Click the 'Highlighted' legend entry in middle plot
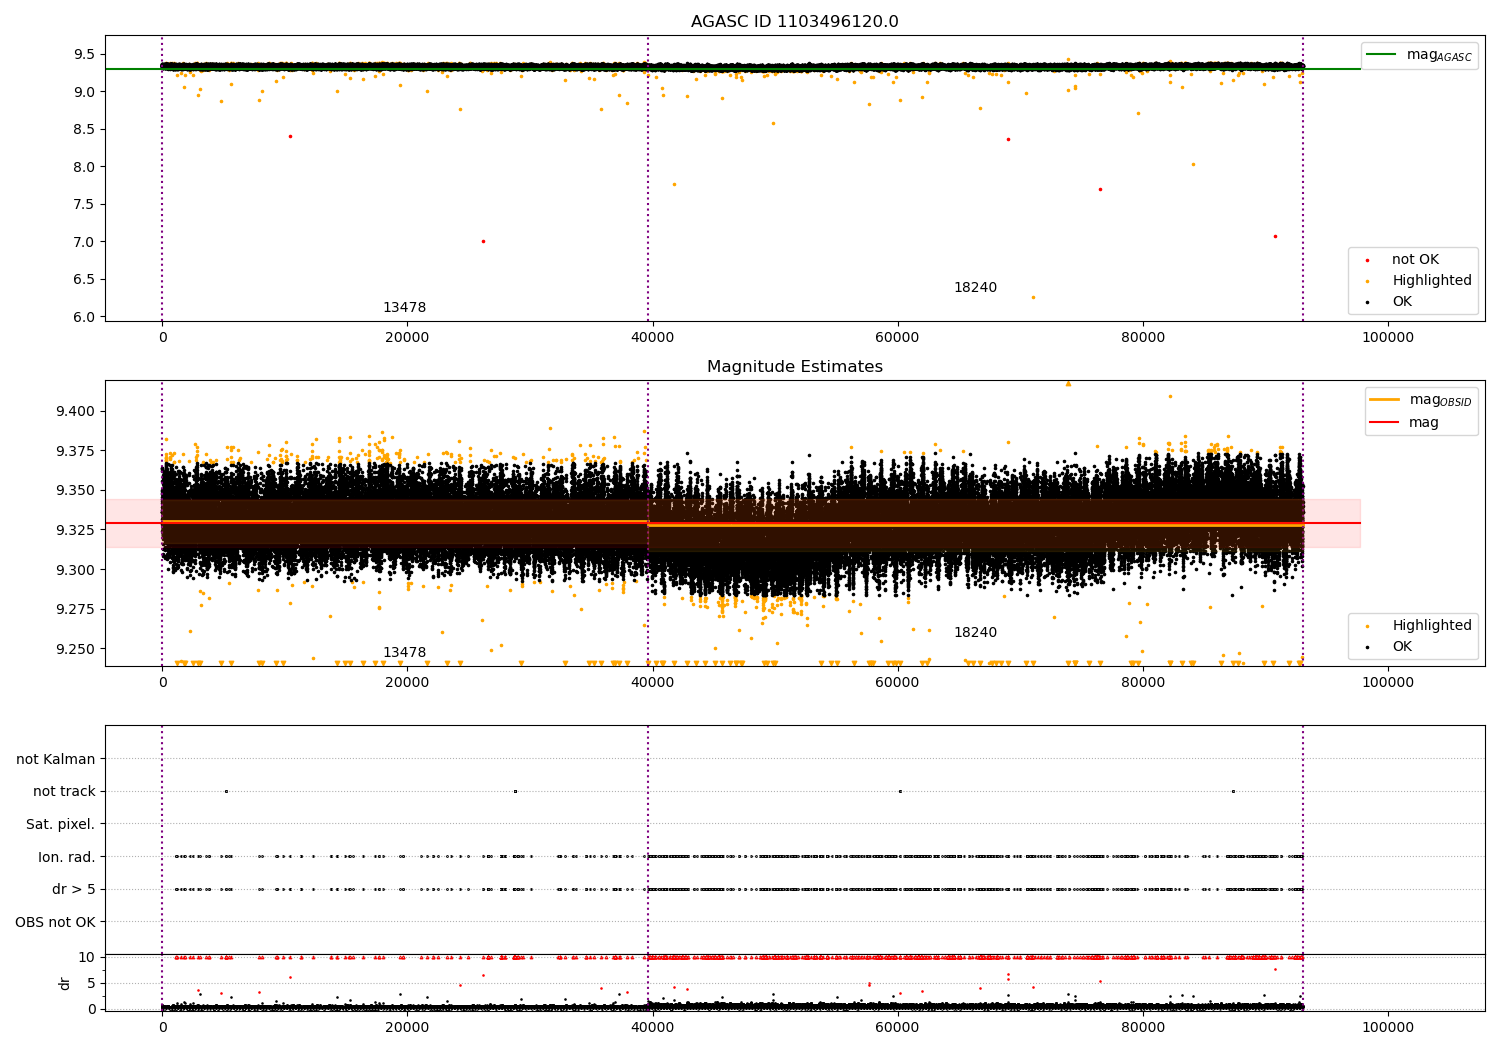Image resolution: width=1500 pixels, height=1050 pixels. 1418,626
